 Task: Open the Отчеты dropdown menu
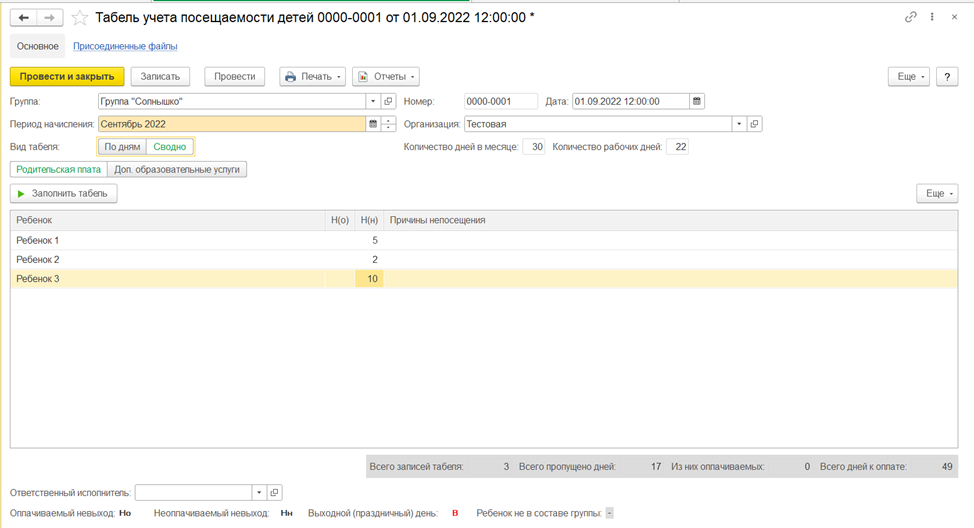[386, 76]
